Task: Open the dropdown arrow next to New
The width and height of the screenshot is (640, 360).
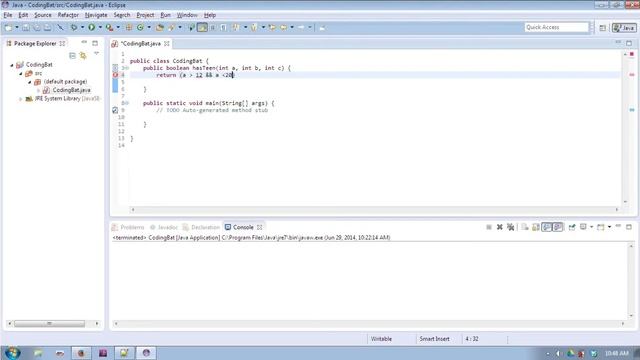Action: tap(17, 27)
